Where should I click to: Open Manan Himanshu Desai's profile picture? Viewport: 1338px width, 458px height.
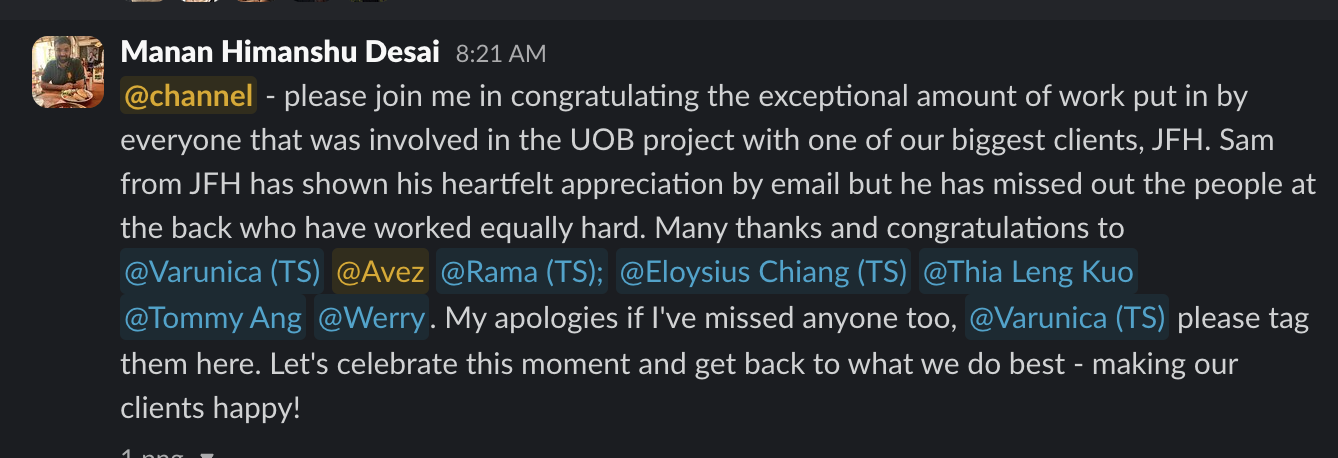pyautogui.click(x=68, y=72)
